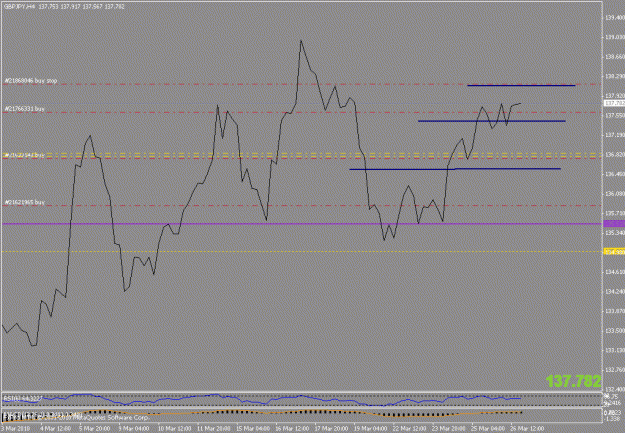Screen dimensions: 625x433
Task: Select the top dark blue horizontal line
Action: click(x=521, y=85)
